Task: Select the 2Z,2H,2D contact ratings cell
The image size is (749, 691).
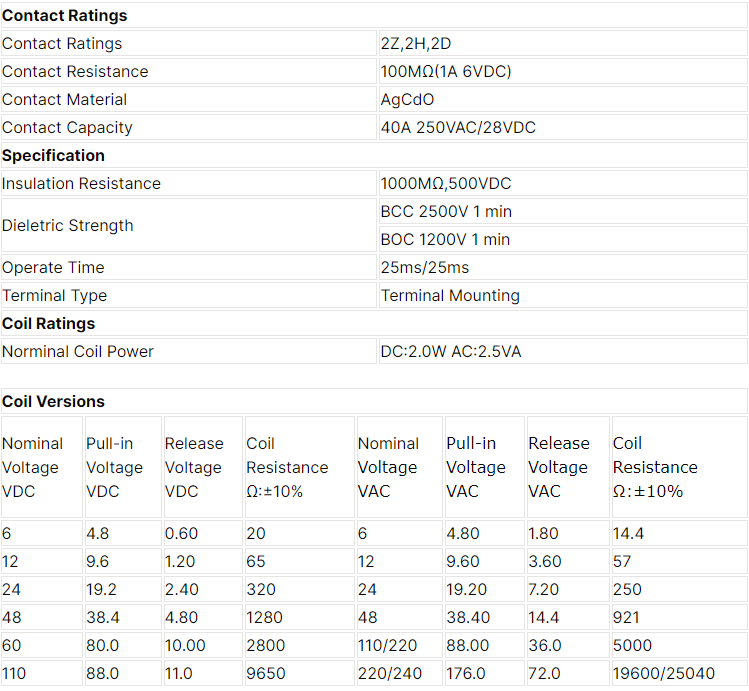Action: pos(563,43)
